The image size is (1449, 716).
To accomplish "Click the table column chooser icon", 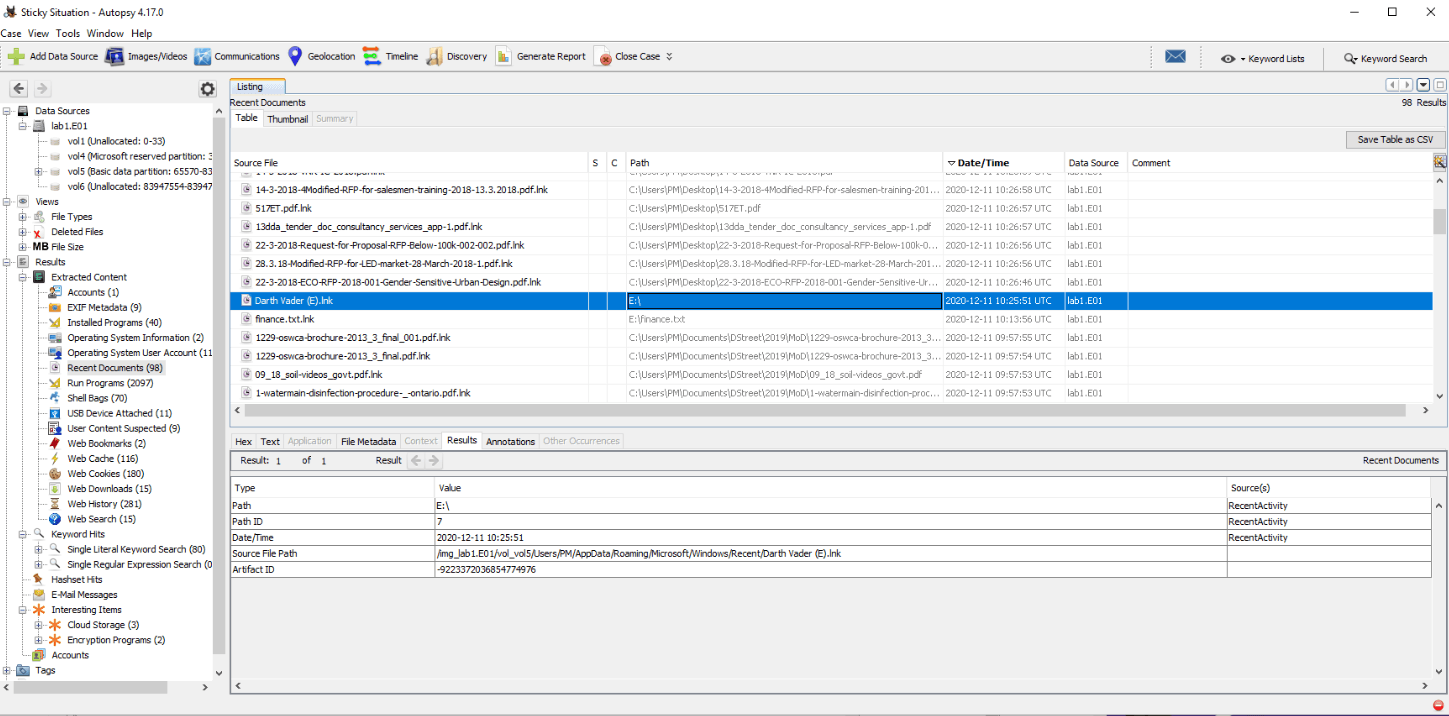I will click(1439, 162).
